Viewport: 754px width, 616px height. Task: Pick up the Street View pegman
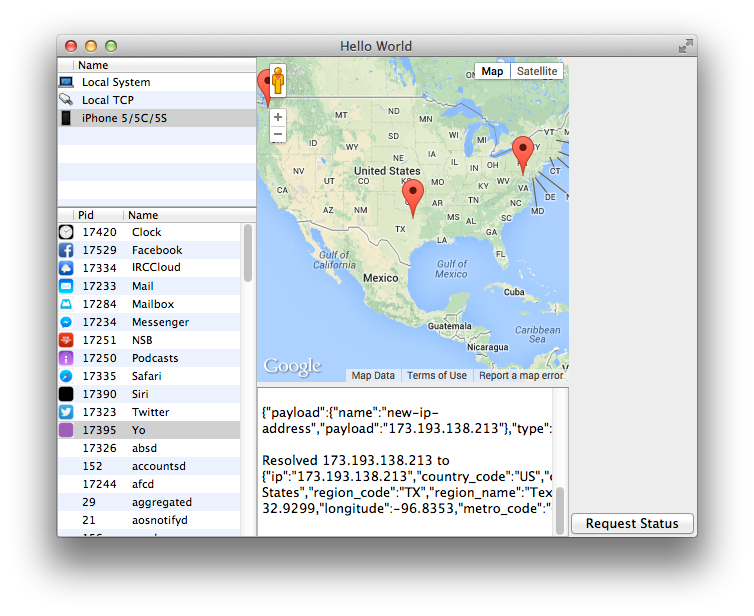click(x=278, y=80)
